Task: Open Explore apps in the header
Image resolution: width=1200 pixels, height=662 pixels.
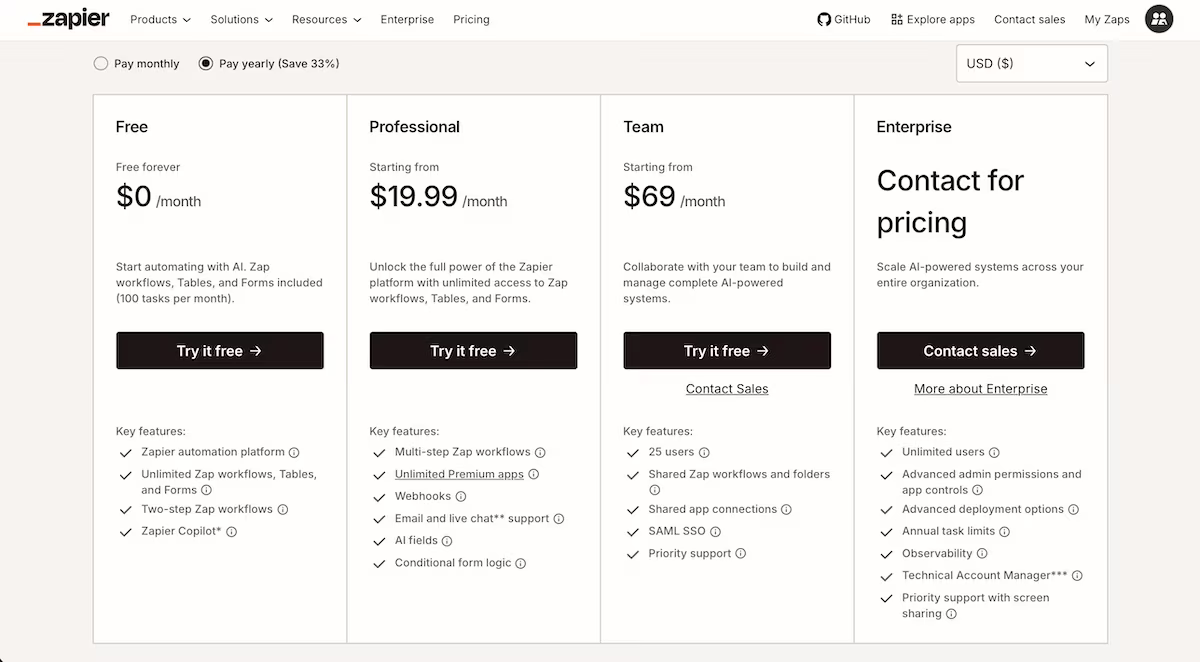Action: (x=932, y=19)
